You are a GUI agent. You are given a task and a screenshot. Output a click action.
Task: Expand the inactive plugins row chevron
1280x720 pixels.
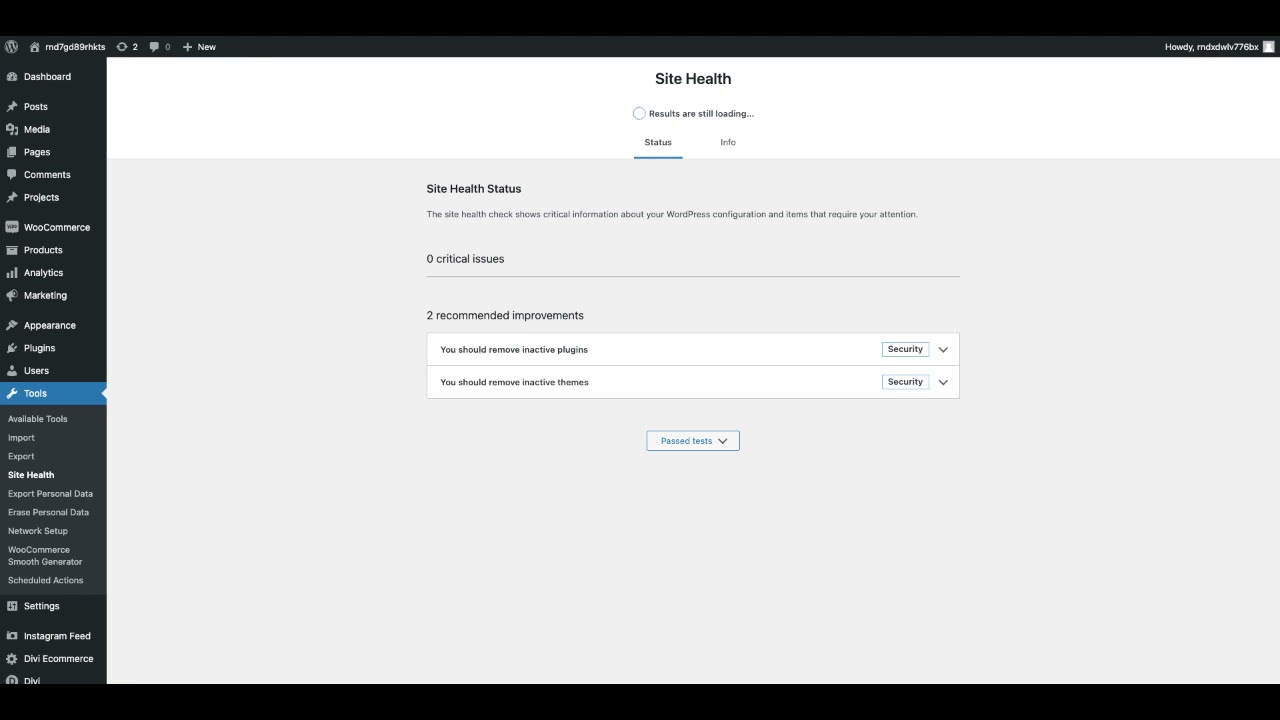[943, 350]
